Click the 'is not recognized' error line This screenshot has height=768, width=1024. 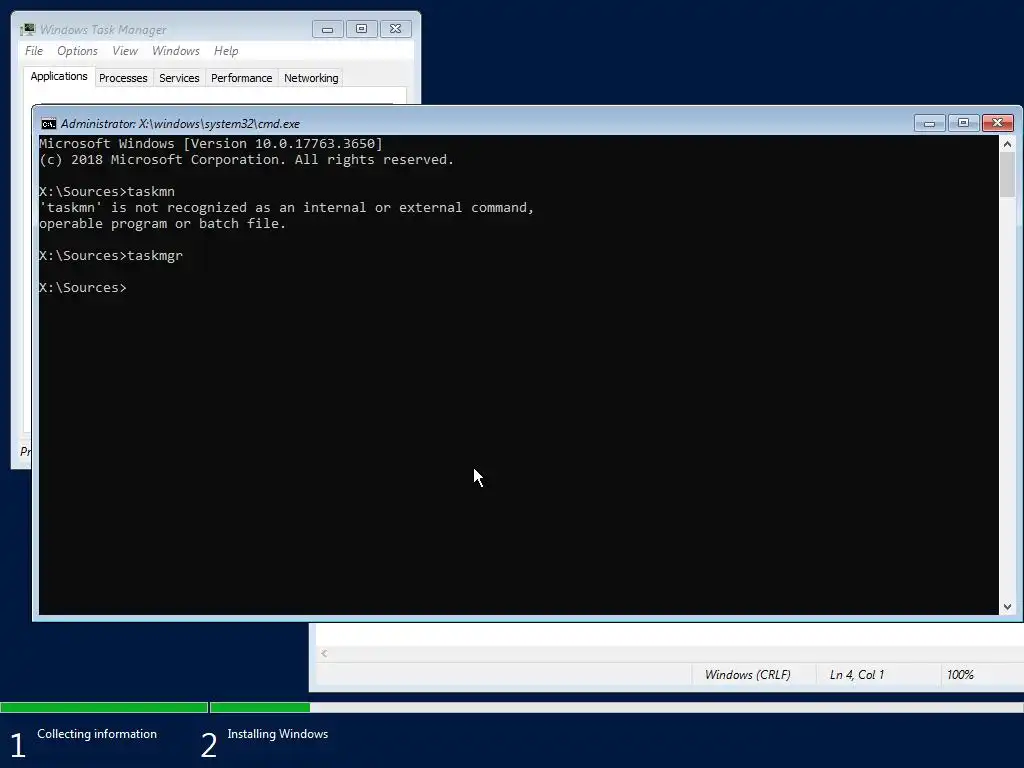[x=287, y=208]
